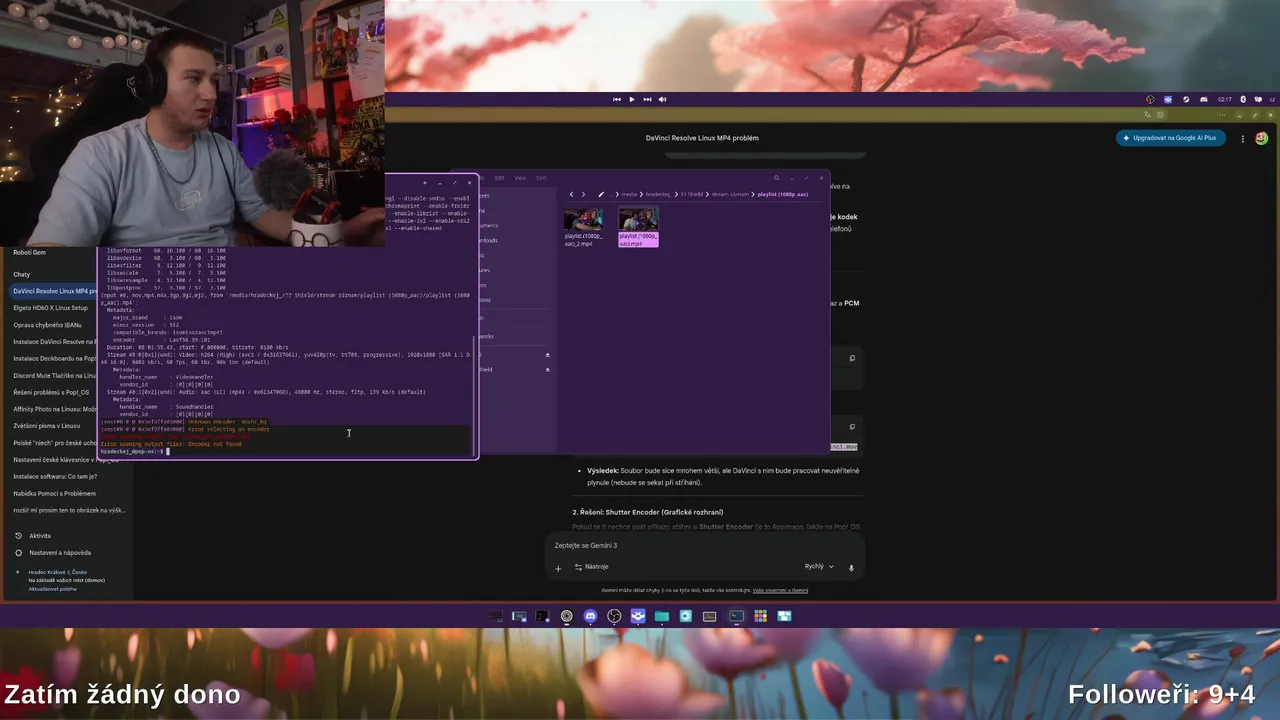Click the next track media control
The width and height of the screenshot is (1280, 720).
click(x=648, y=99)
